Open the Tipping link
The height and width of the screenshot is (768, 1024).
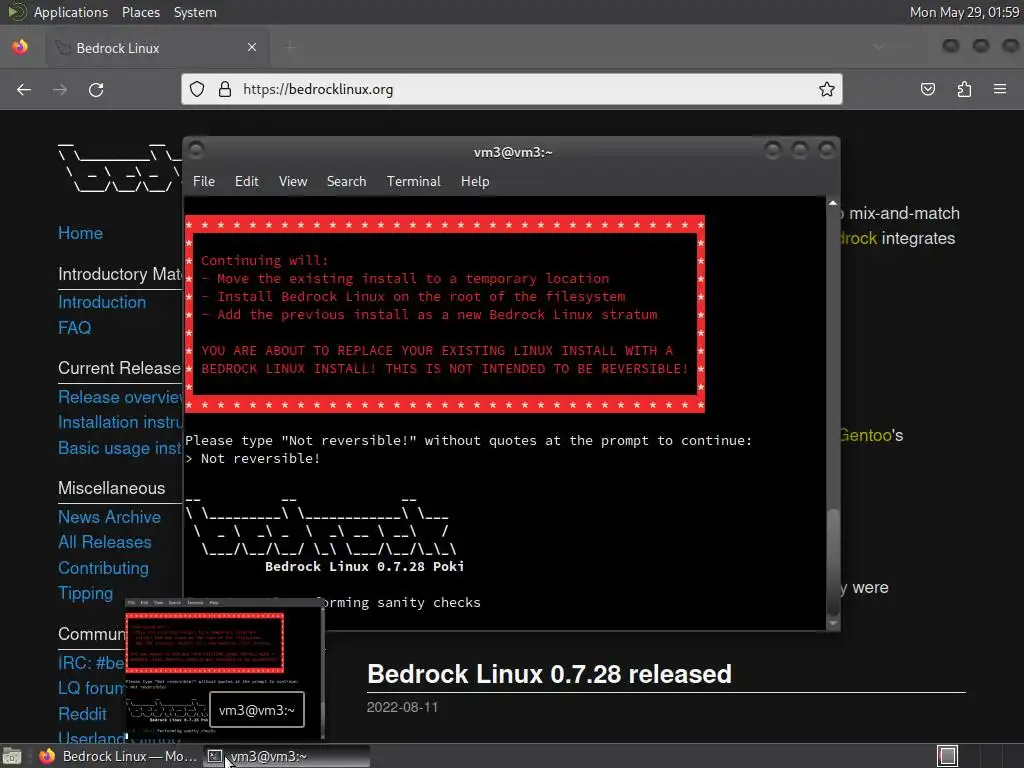[x=86, y=593]
